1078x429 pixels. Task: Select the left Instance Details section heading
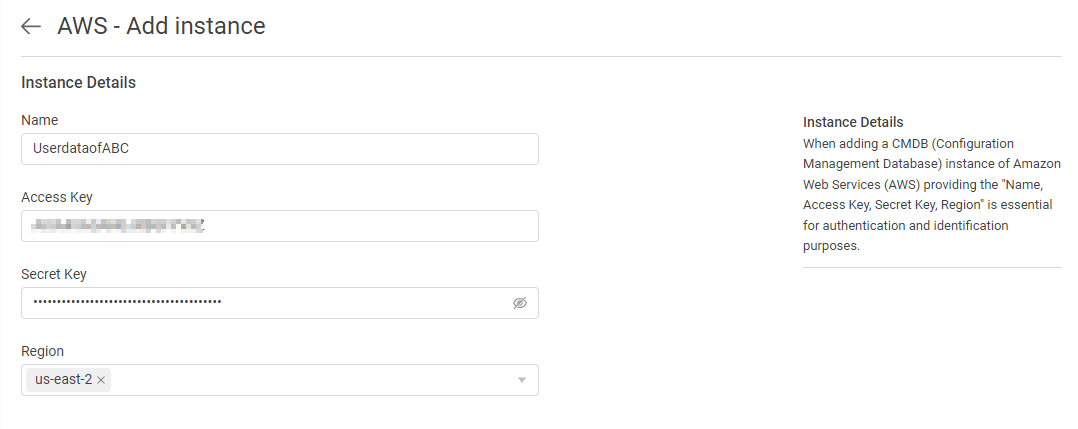coord(78,82)
